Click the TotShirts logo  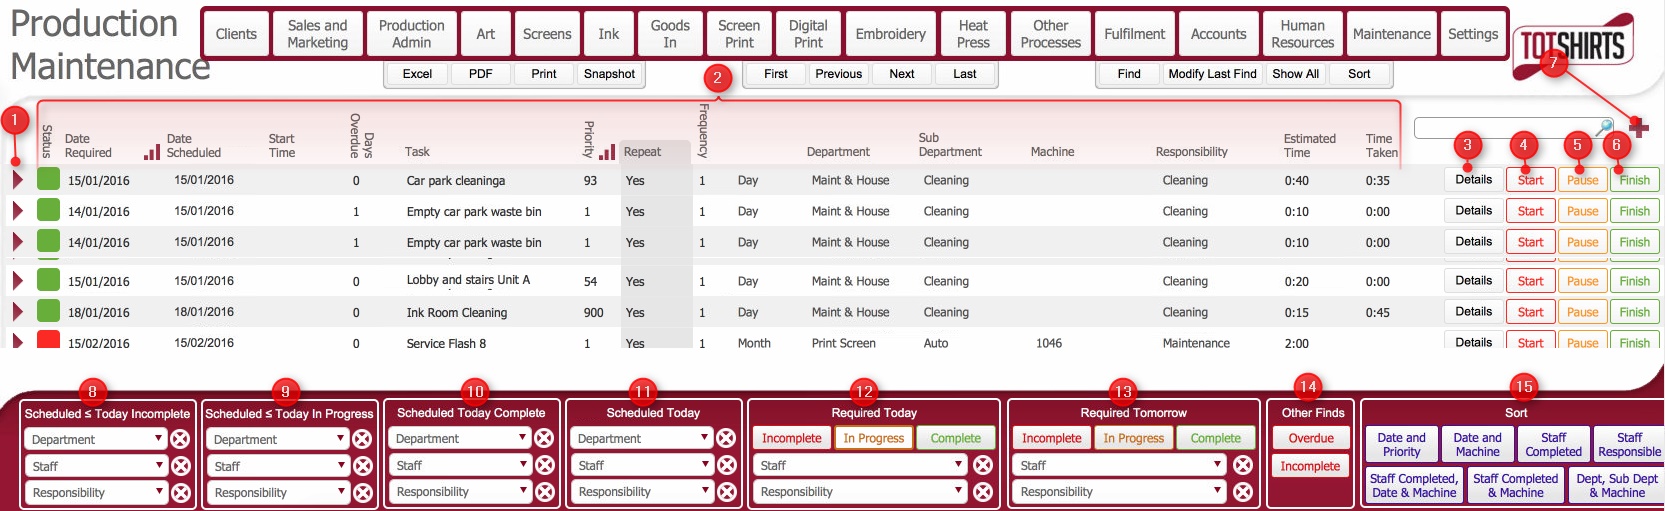coord(1572,45)
